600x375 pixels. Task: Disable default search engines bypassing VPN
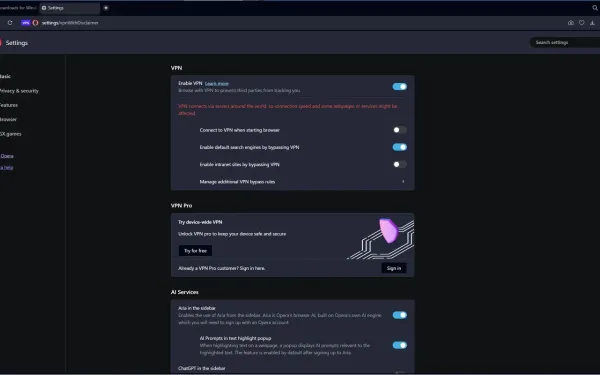[399, 147]
